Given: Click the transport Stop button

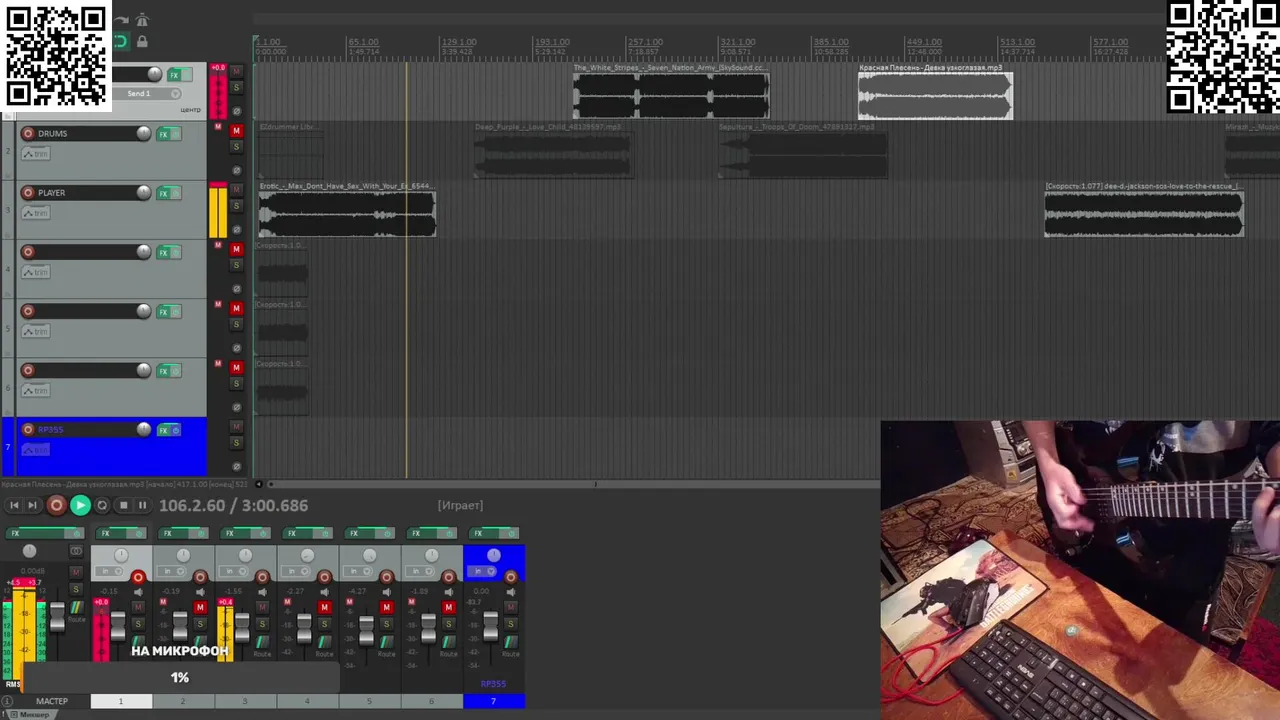Looking at the screenshot, I should 123,506.
